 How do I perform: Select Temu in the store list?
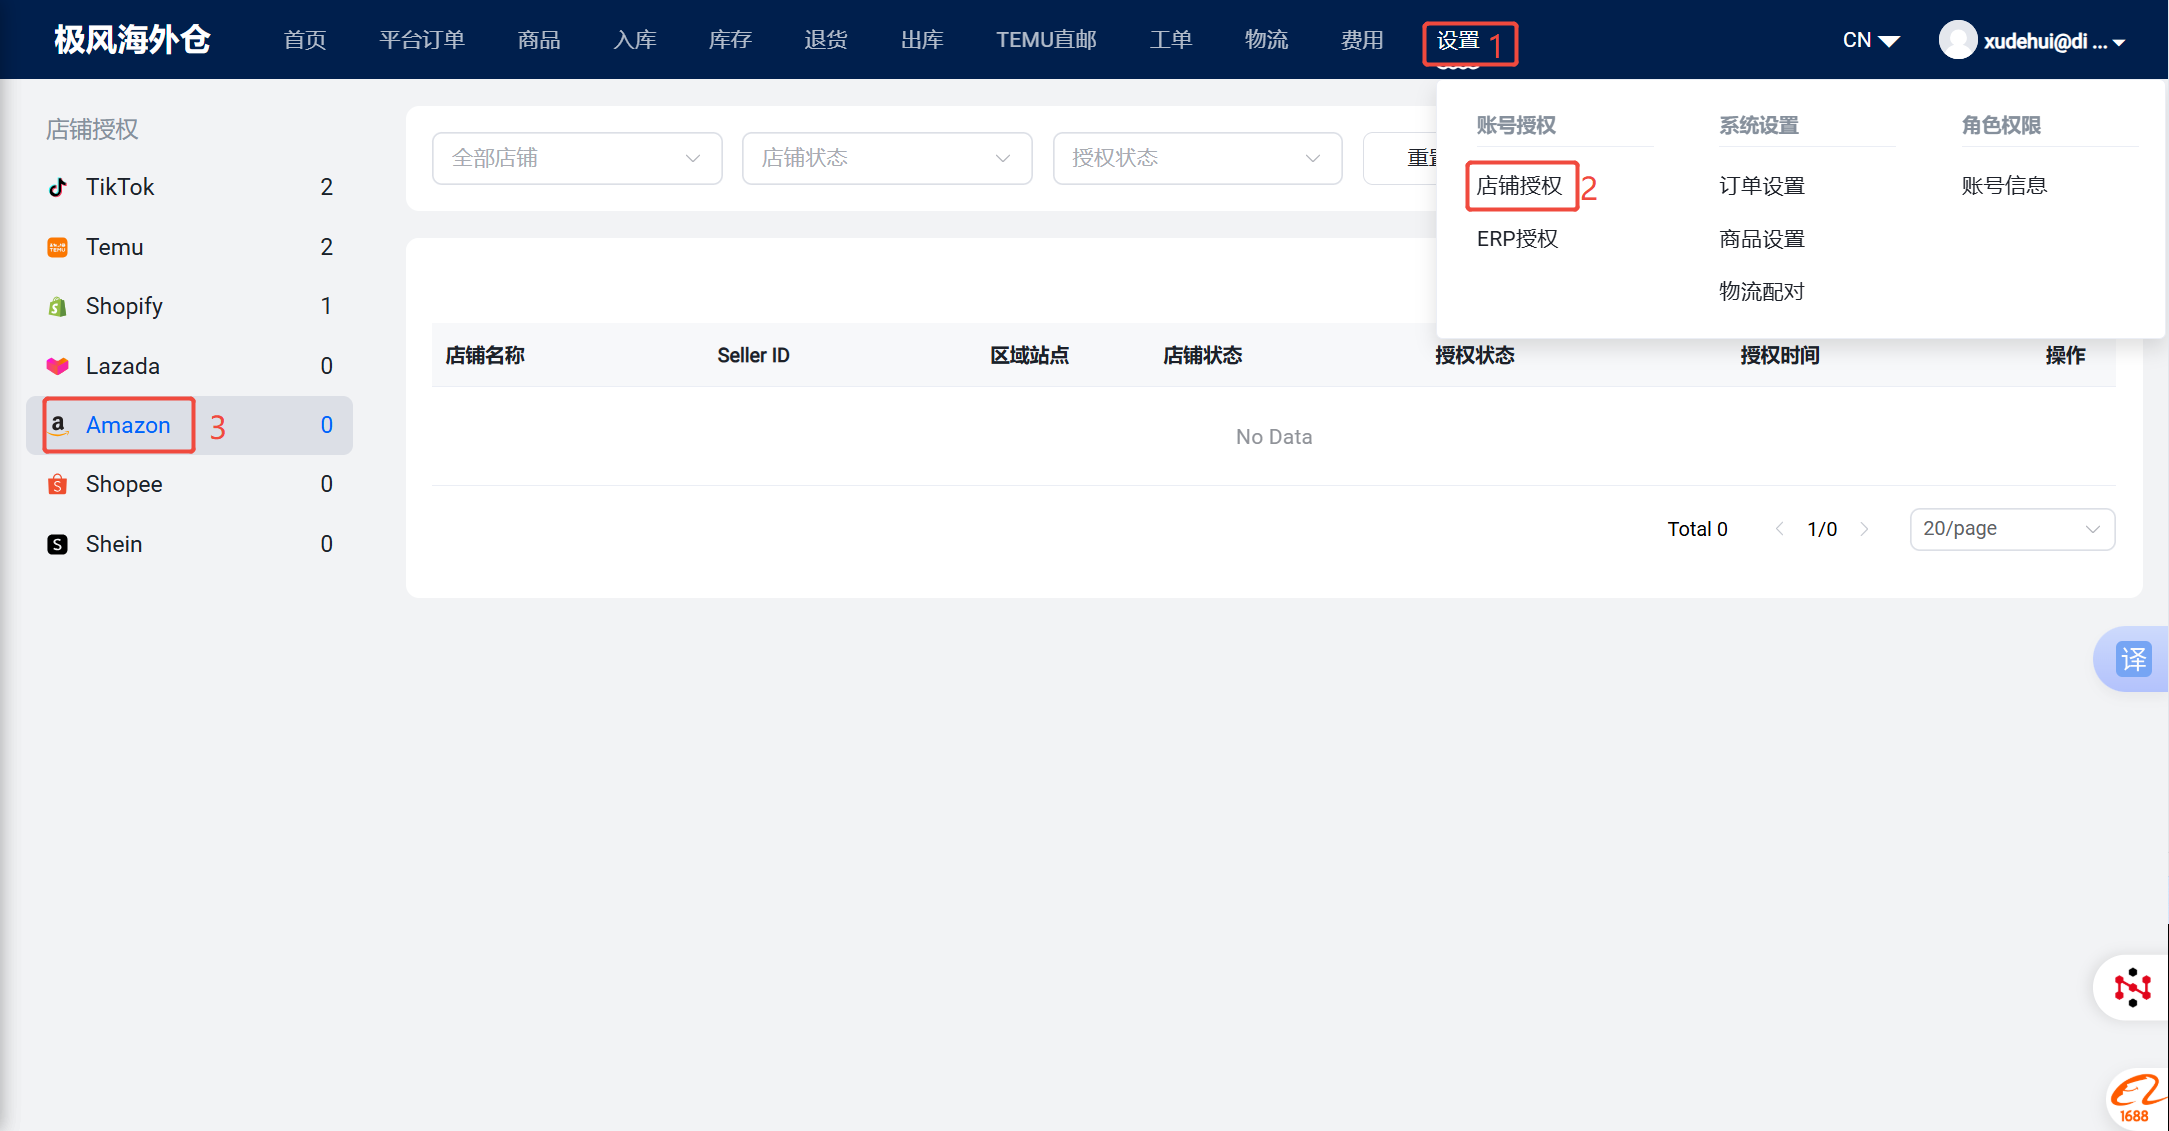pos(190,247)
